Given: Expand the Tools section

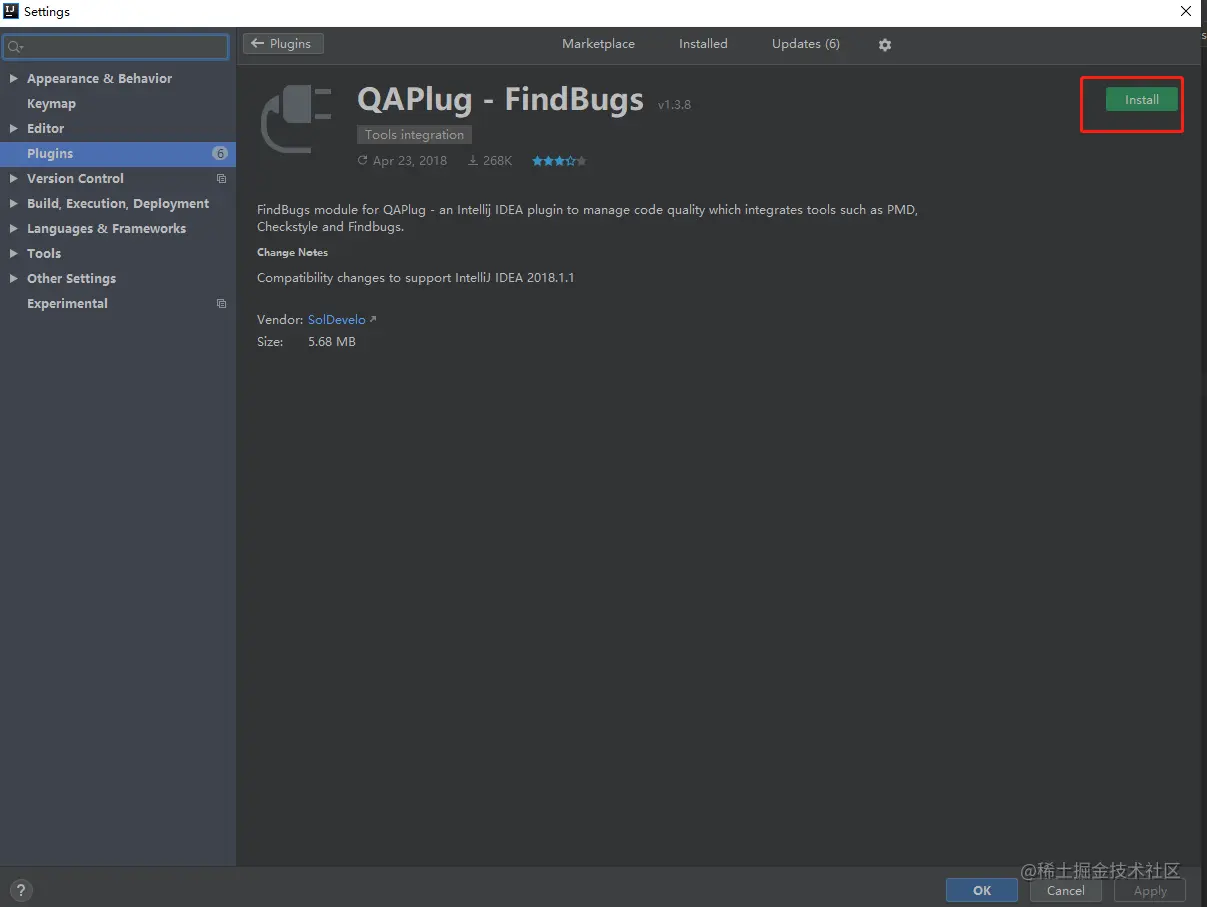Looking at the screenshot, I should point(13,254).
